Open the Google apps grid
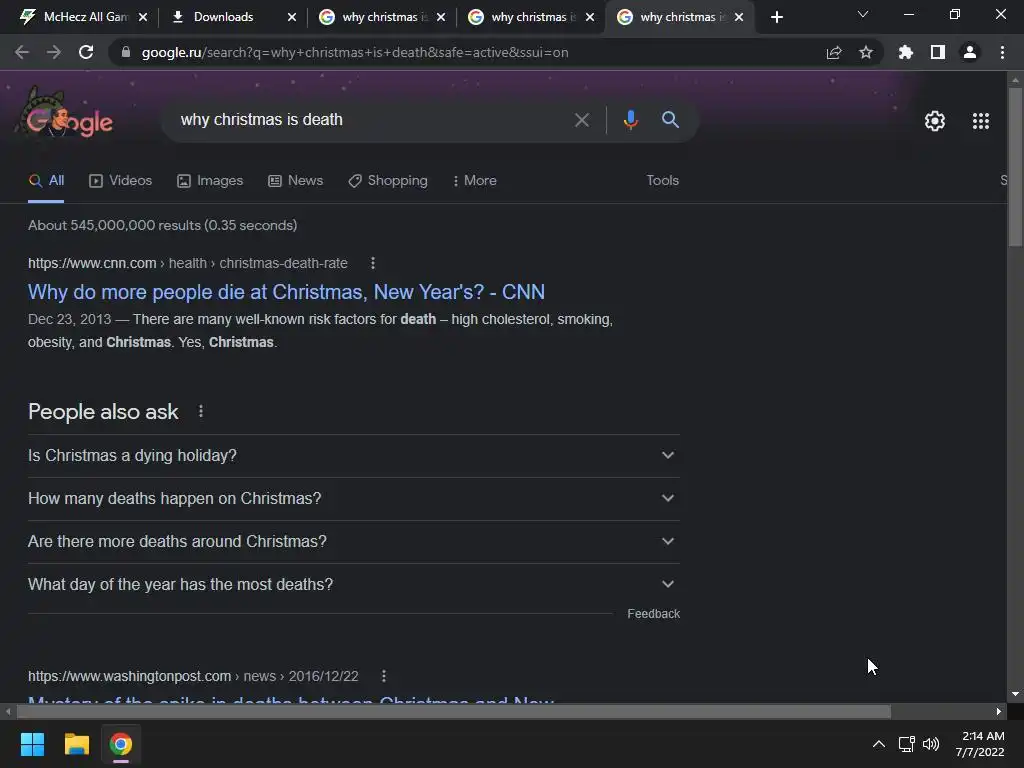The height and width of the screenshot is (768, 1024). 980,121
